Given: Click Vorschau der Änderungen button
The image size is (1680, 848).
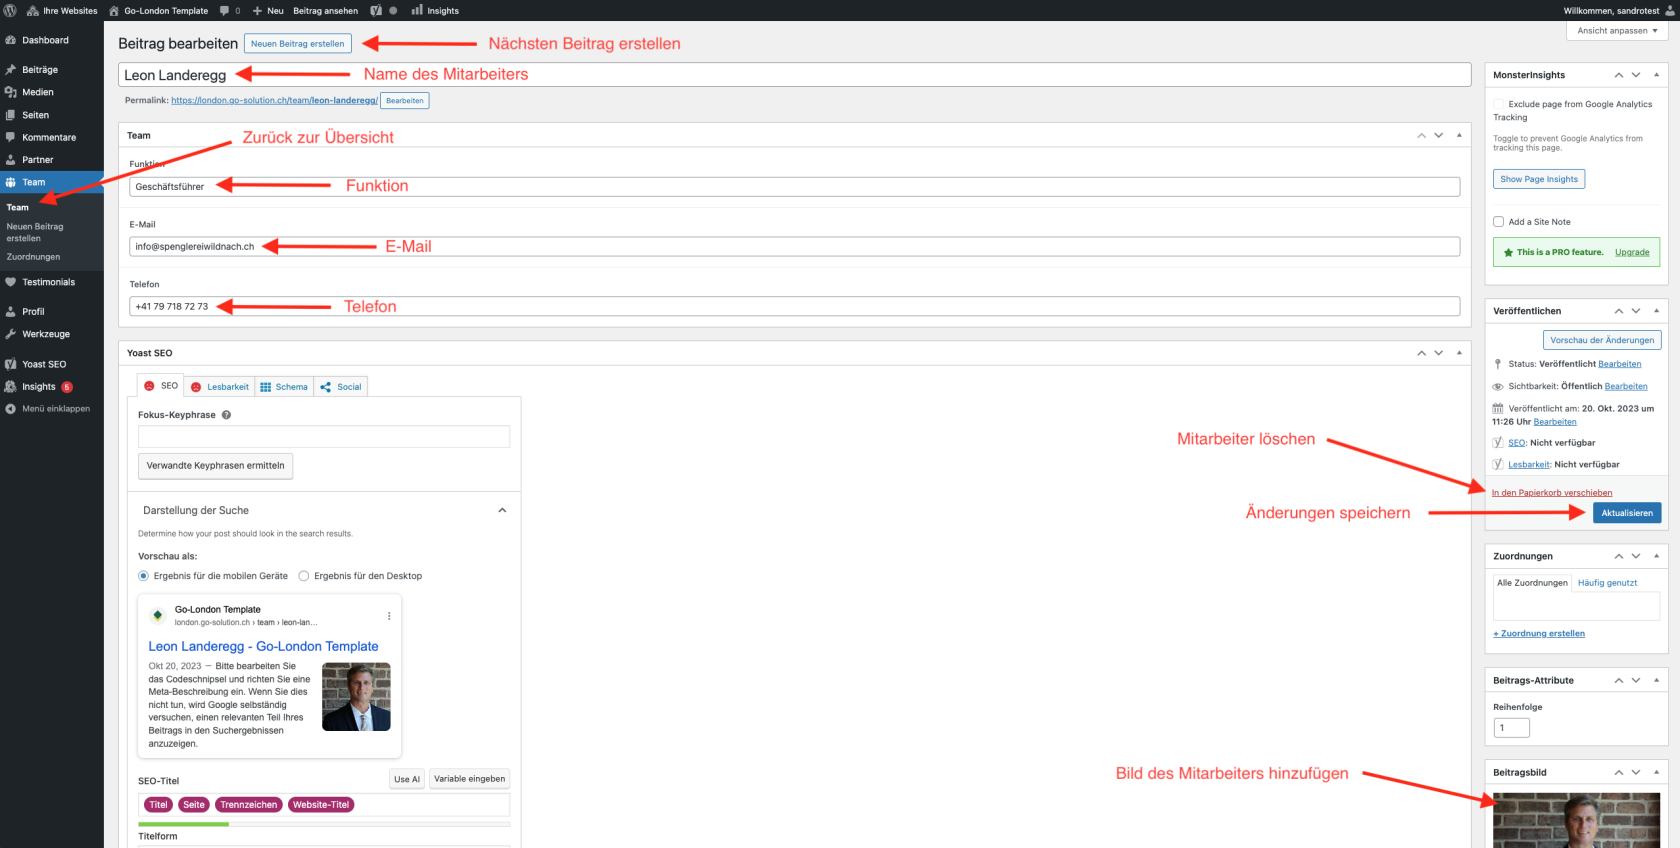Looking at the screenshot, I should [x=1602, y=340].
